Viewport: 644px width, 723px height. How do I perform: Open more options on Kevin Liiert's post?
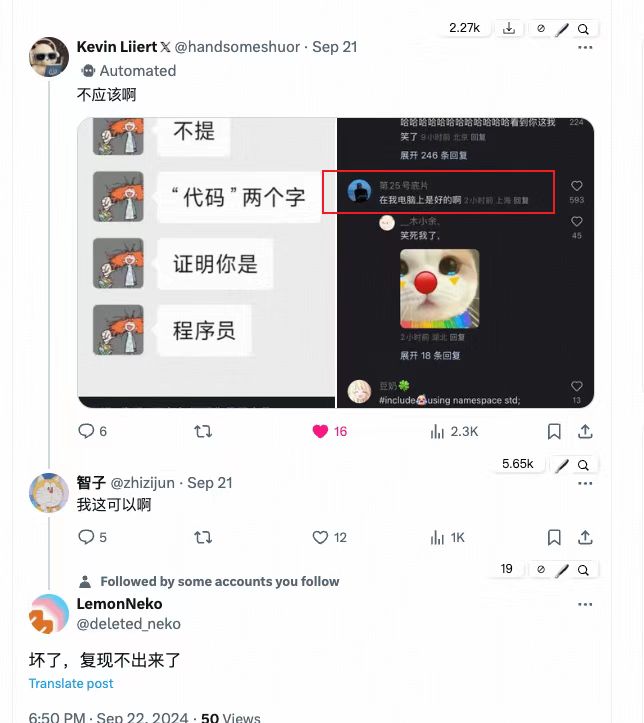[x=585, y=47]
